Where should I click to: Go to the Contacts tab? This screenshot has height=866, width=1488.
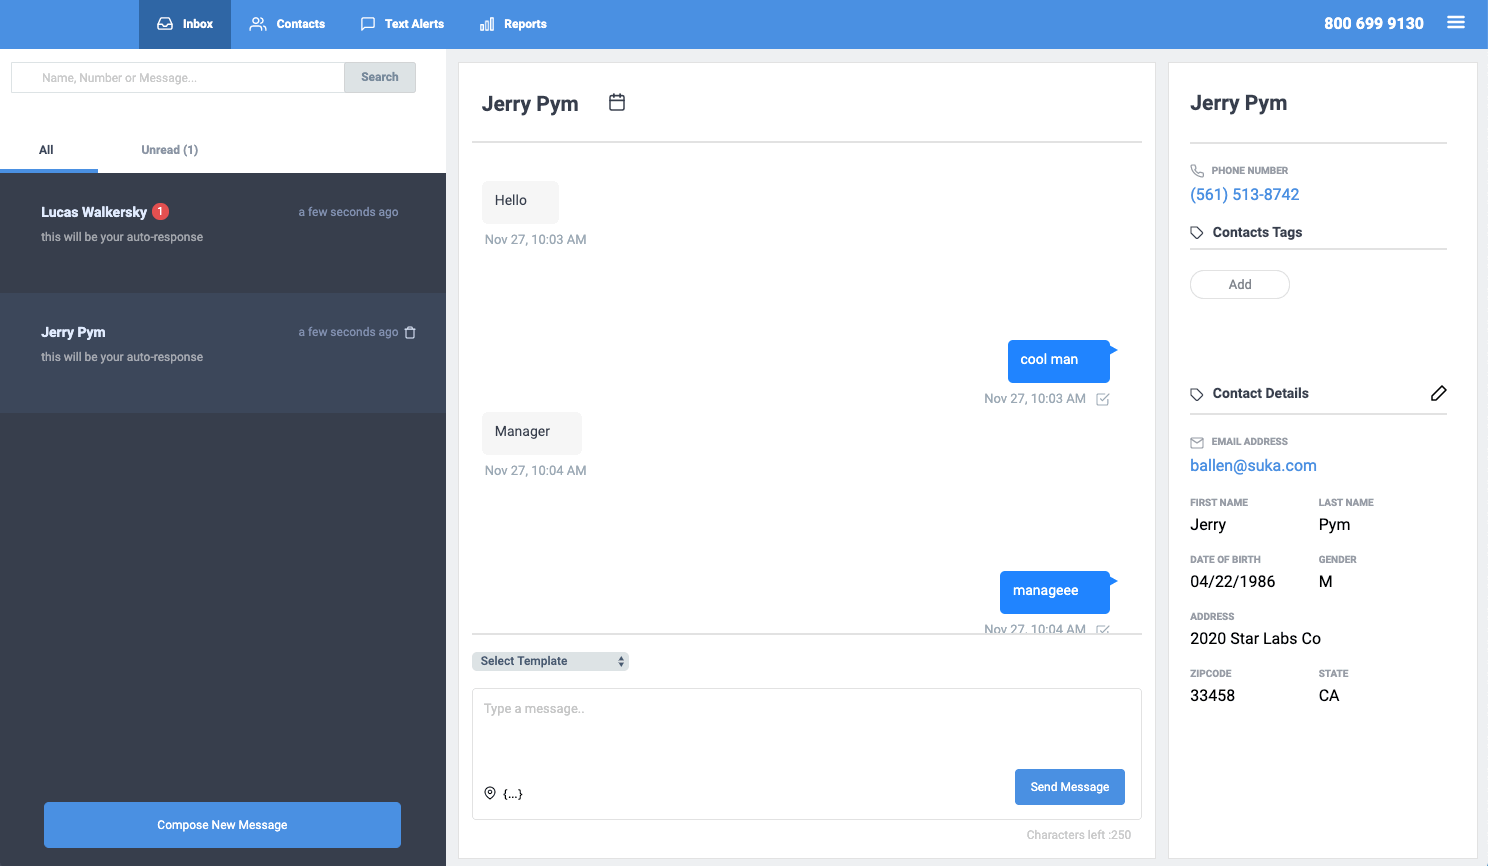coord(287,24)
